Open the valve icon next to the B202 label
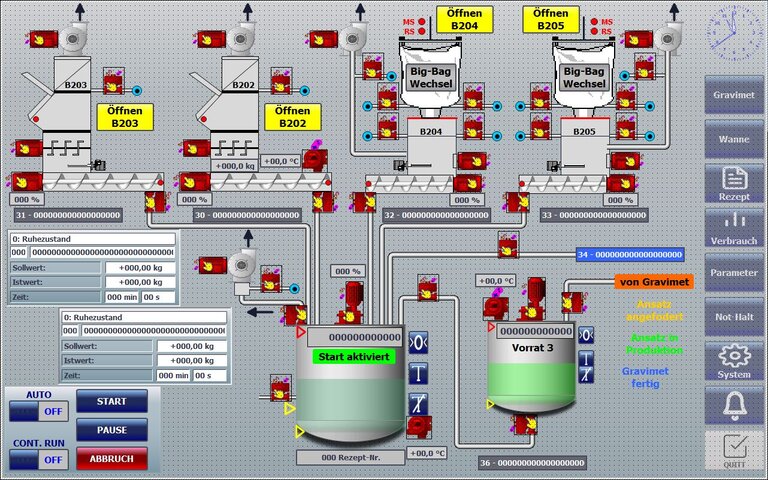 [x=281, y=81]
